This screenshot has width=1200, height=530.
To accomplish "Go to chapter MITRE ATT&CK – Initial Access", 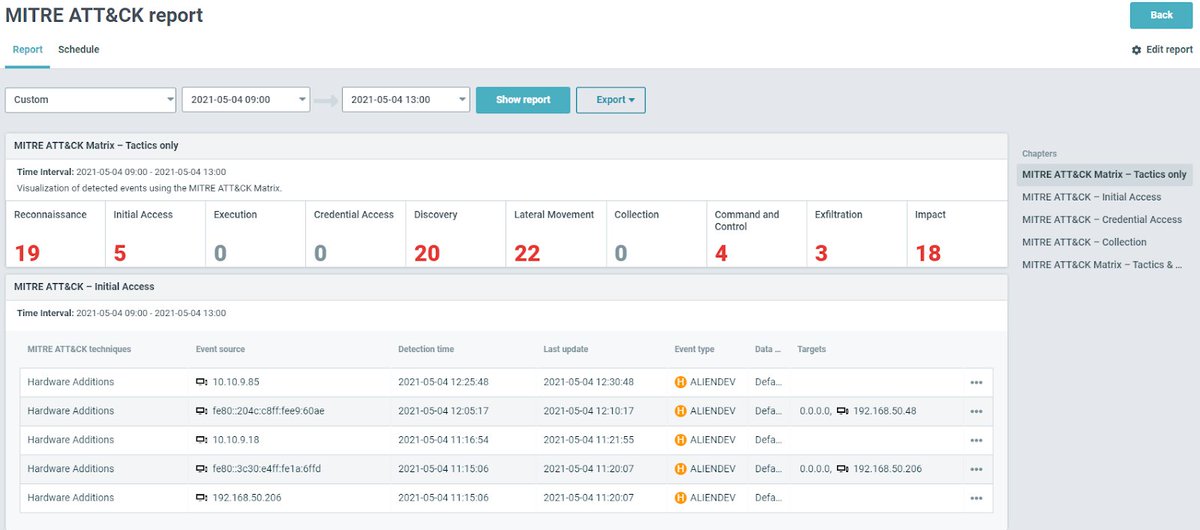I will click(x=1091, y=197).
